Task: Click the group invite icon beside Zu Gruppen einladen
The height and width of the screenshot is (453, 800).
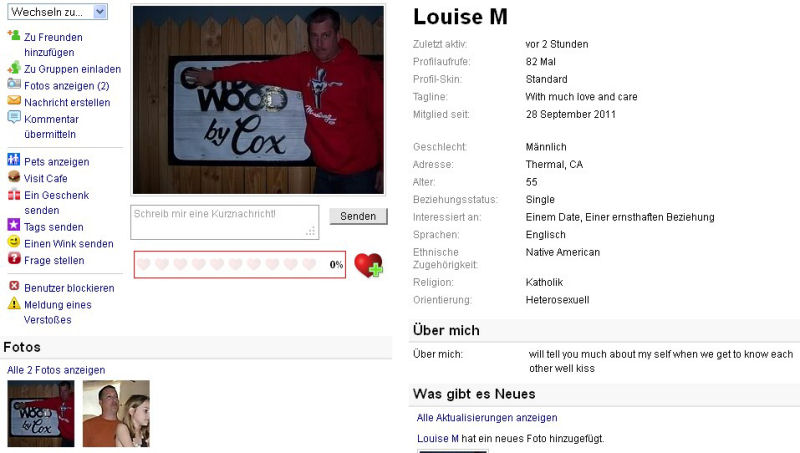Action: pyautogui.click(x=14, y=68)
